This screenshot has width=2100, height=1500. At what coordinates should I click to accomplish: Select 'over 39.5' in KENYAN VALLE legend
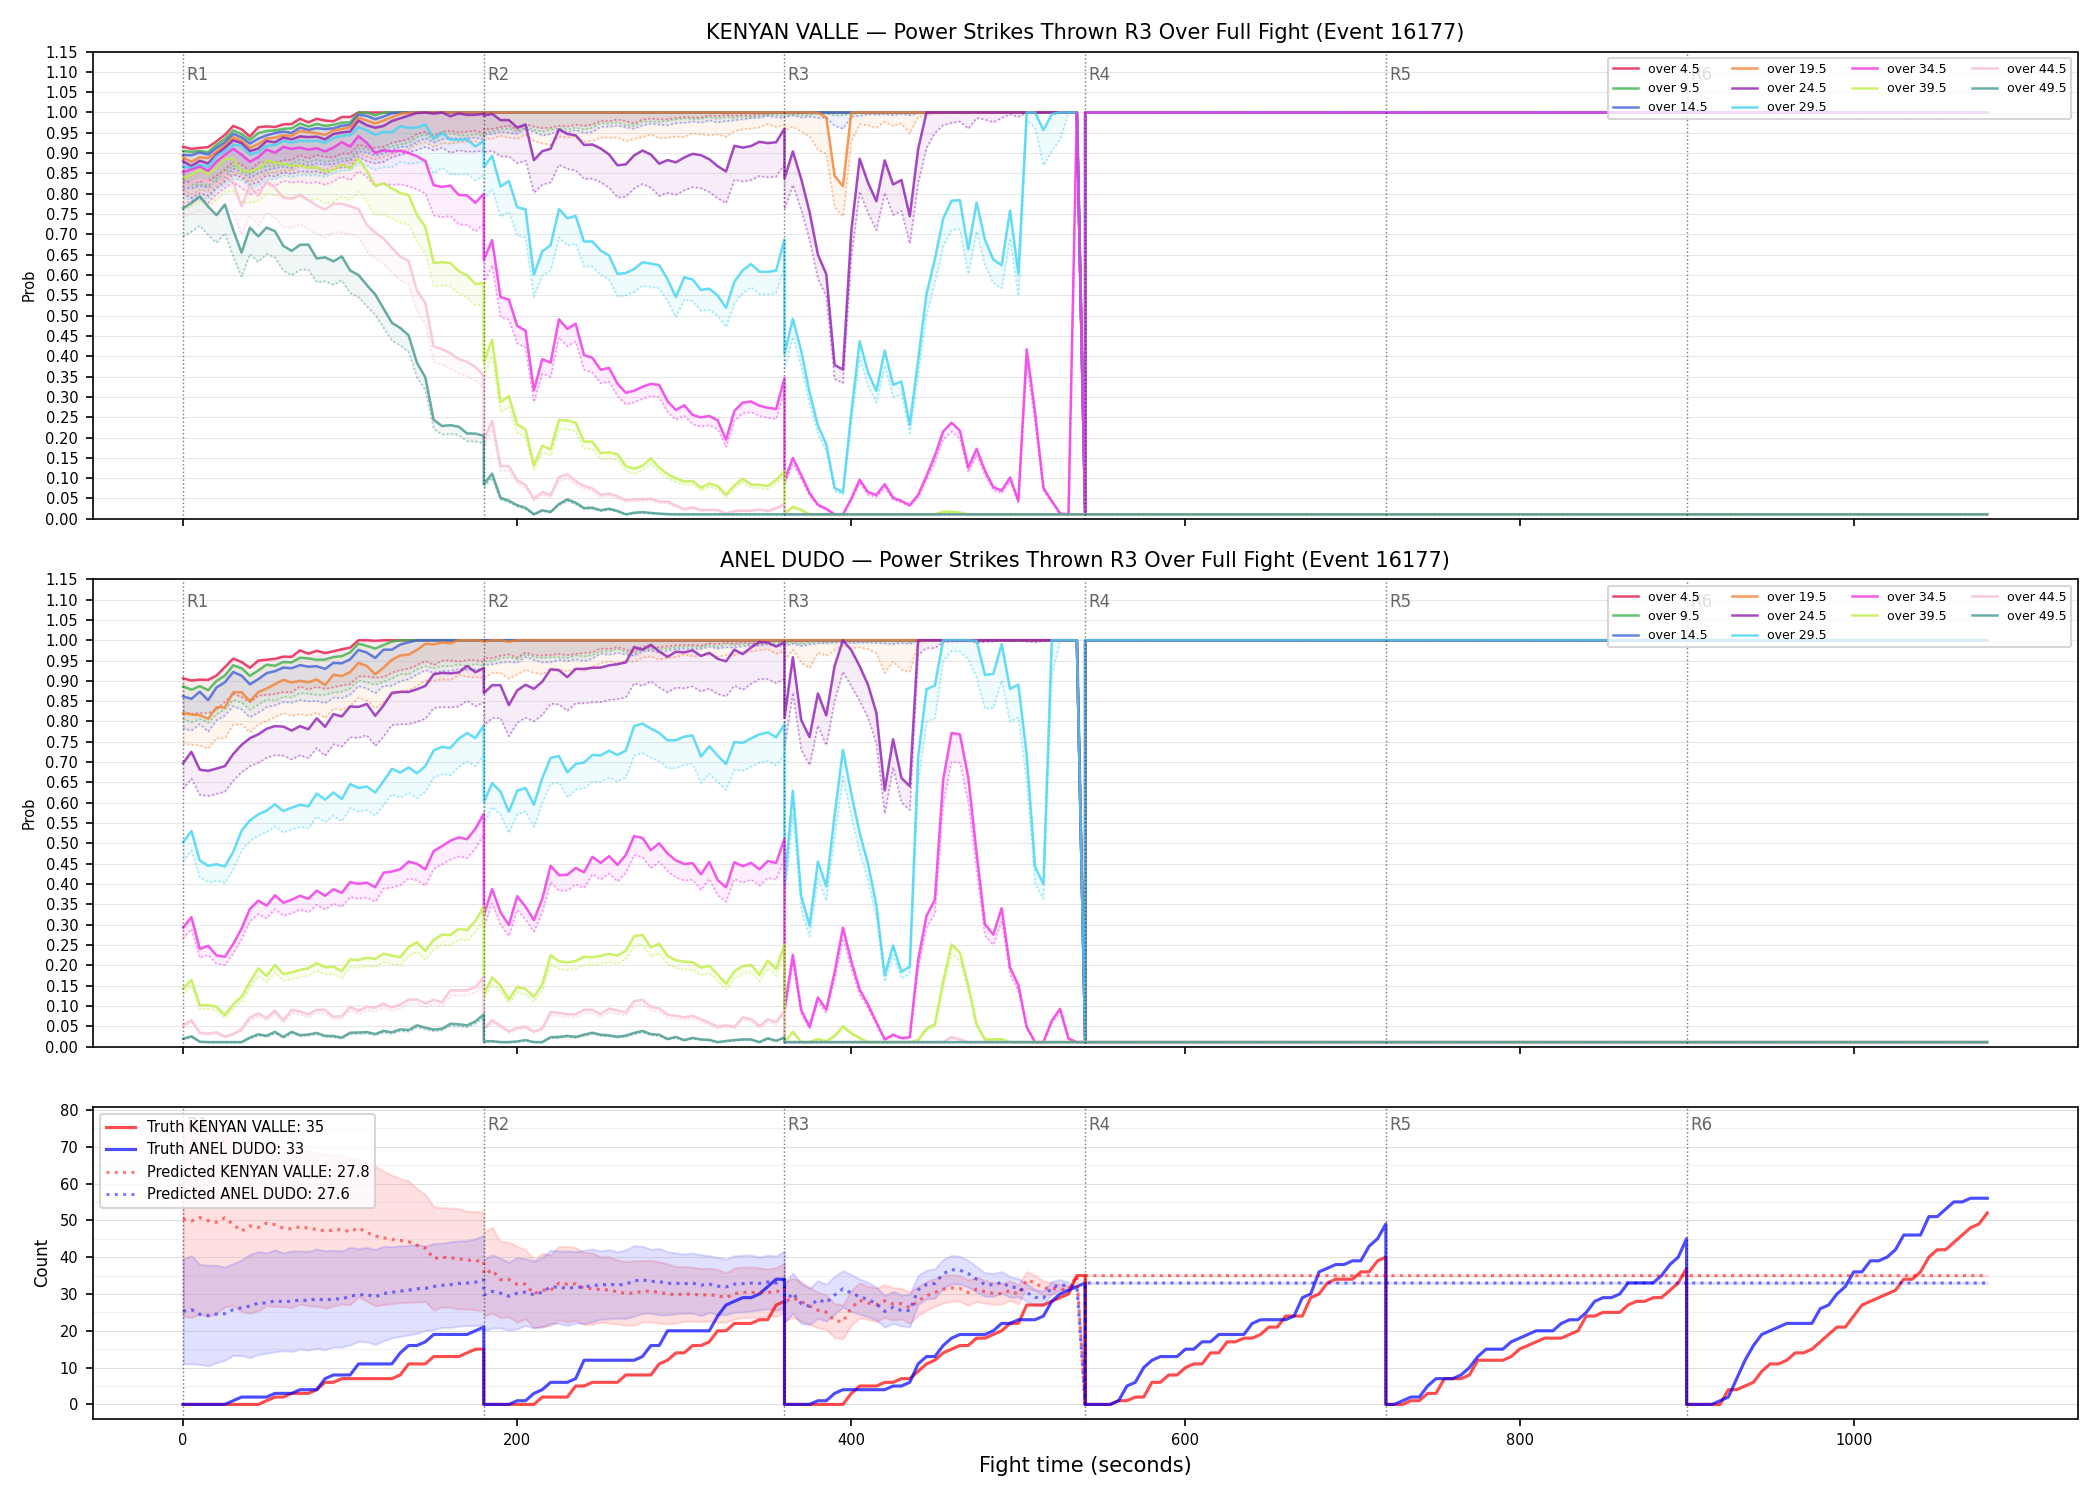tap(1899, 88)
